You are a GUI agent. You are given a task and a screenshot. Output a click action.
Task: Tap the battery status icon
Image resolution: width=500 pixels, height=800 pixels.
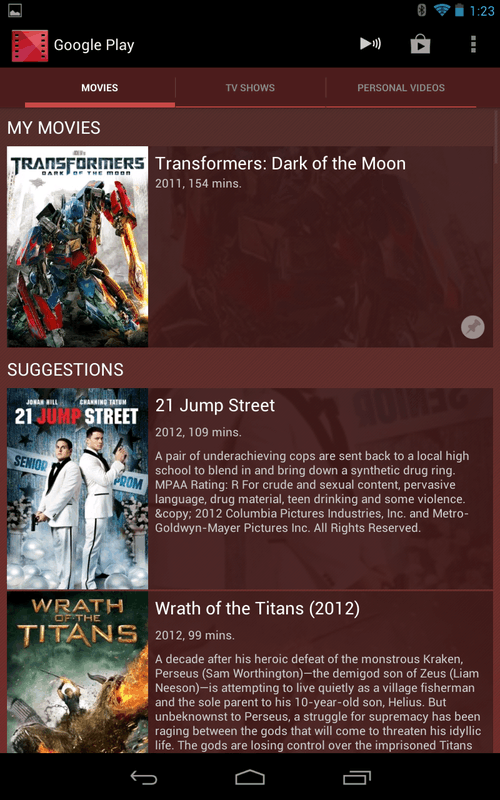pyautogui.click(x=459, y=10)
